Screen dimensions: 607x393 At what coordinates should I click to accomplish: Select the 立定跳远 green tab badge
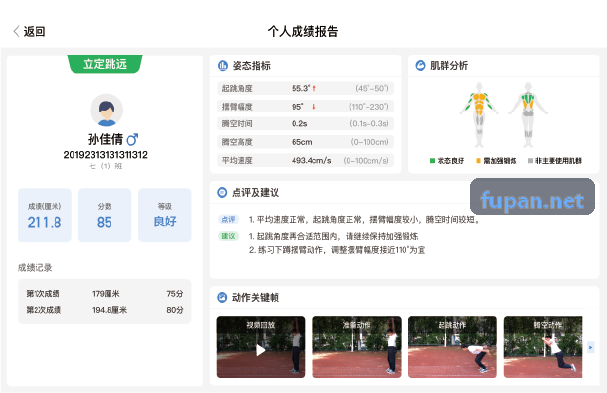[105, 64]
